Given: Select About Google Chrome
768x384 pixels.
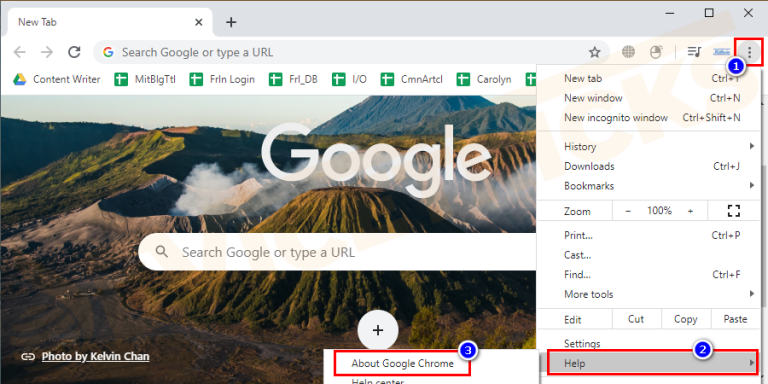Looking at the screenshot, I should [x=402, y=363].
